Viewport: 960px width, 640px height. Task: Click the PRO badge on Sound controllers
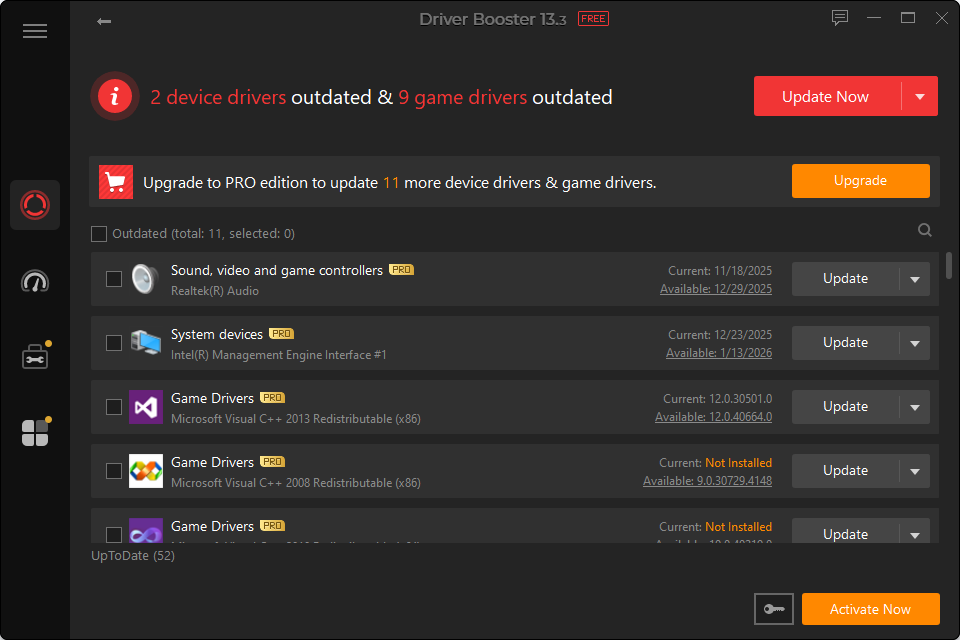[402, 269]
